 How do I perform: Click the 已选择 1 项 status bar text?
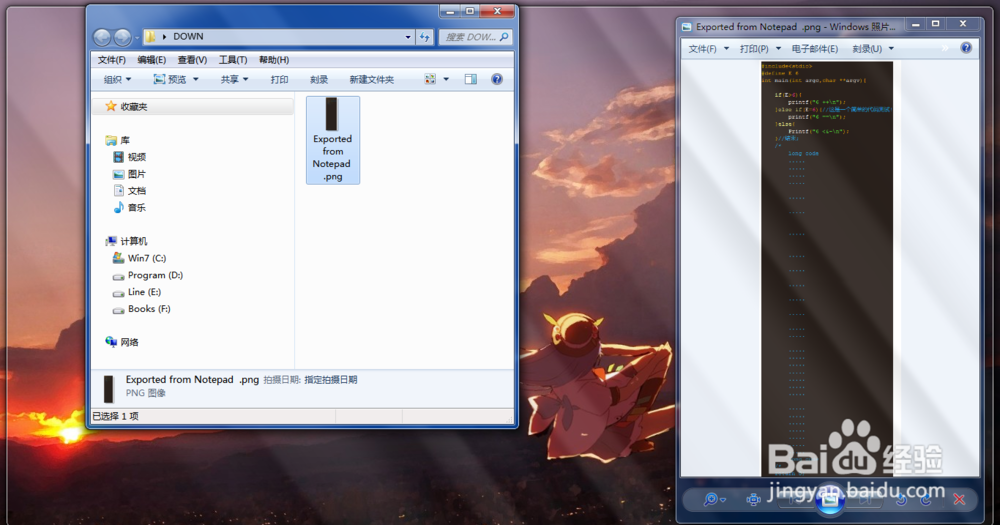115,416
